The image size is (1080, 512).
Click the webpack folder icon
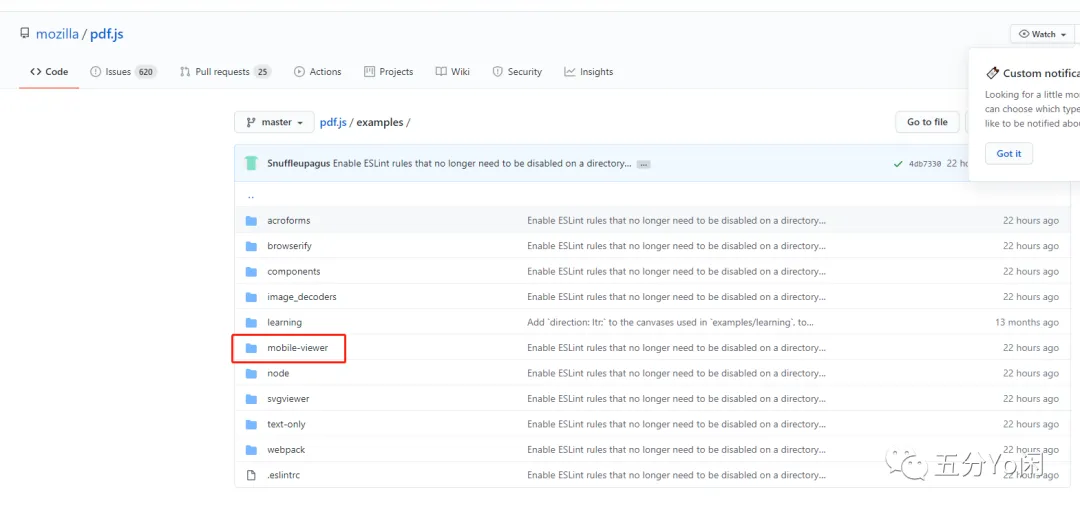(x=251, y=450)
